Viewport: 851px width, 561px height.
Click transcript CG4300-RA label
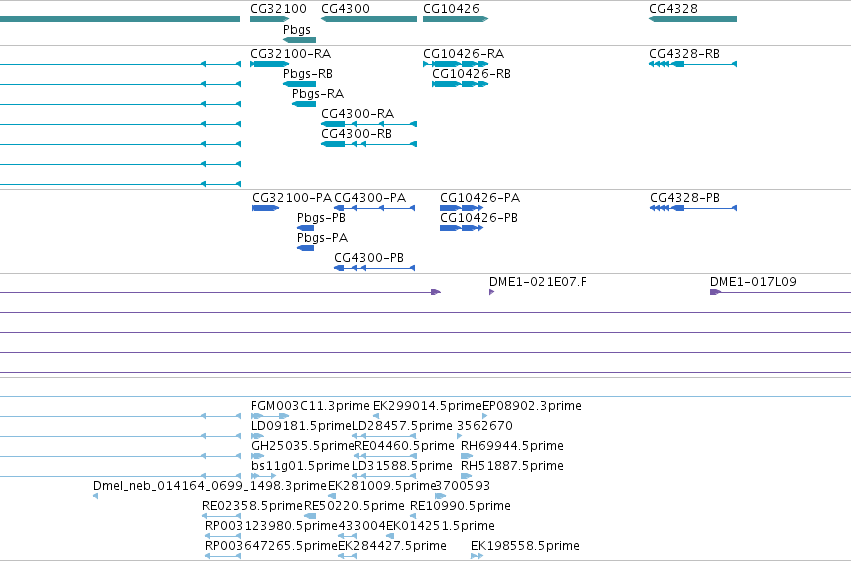point(358,114)
